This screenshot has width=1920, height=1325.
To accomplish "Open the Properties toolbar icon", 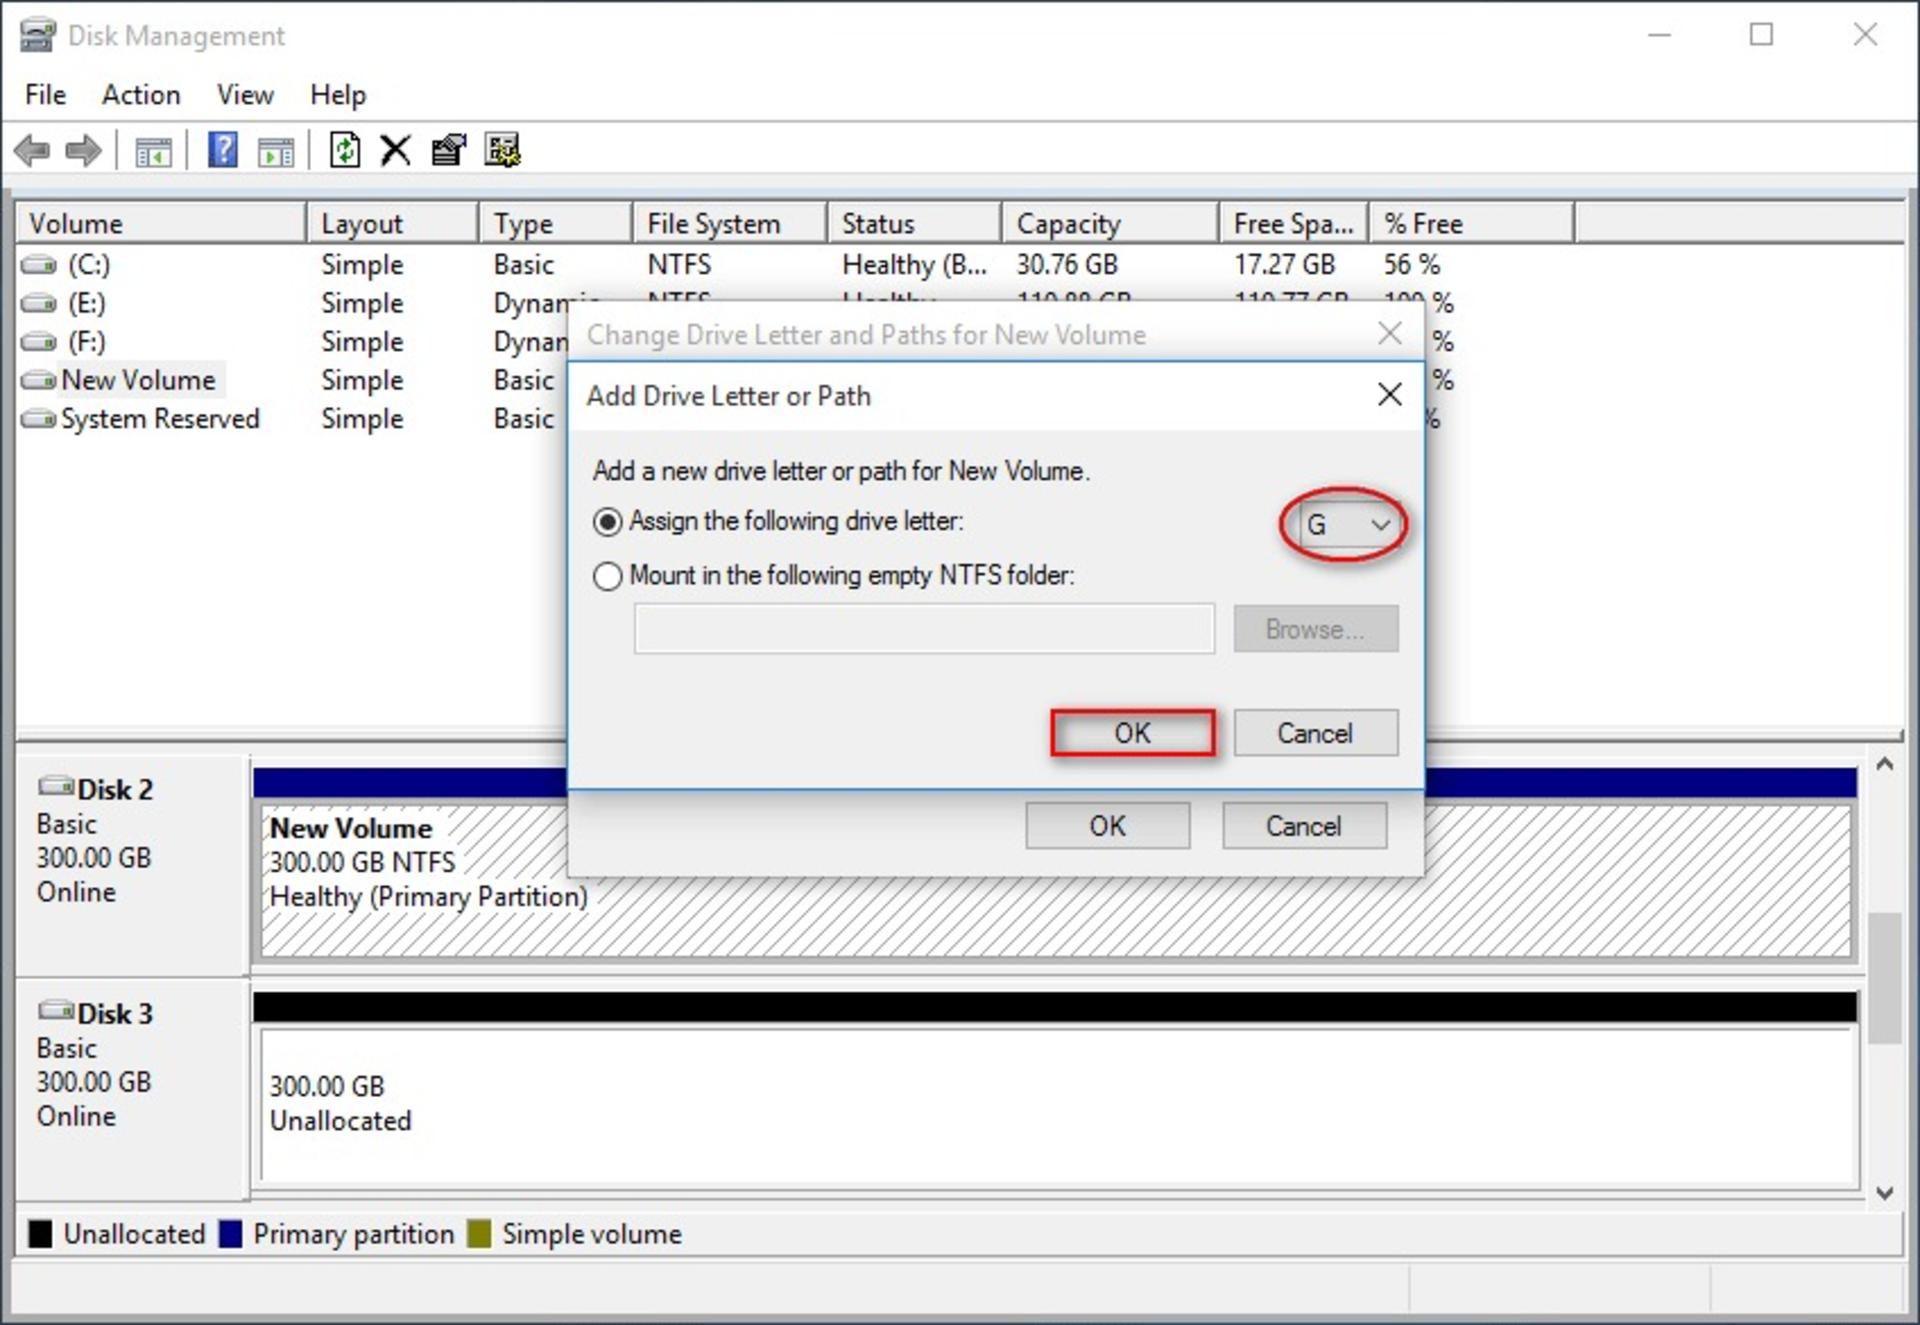I will pyautogui.click(x=448, y=151).
